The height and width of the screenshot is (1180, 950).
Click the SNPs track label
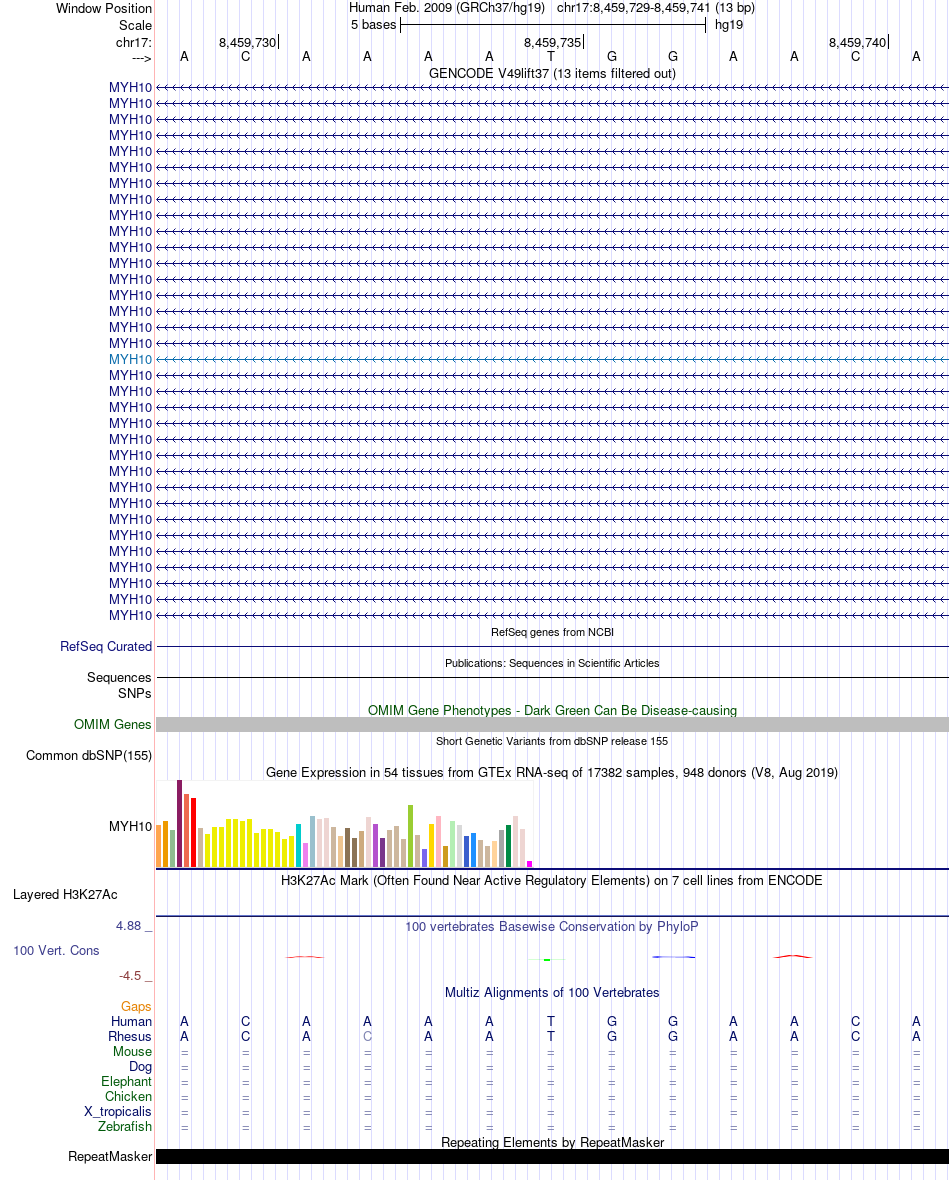(x=135, y=693)
